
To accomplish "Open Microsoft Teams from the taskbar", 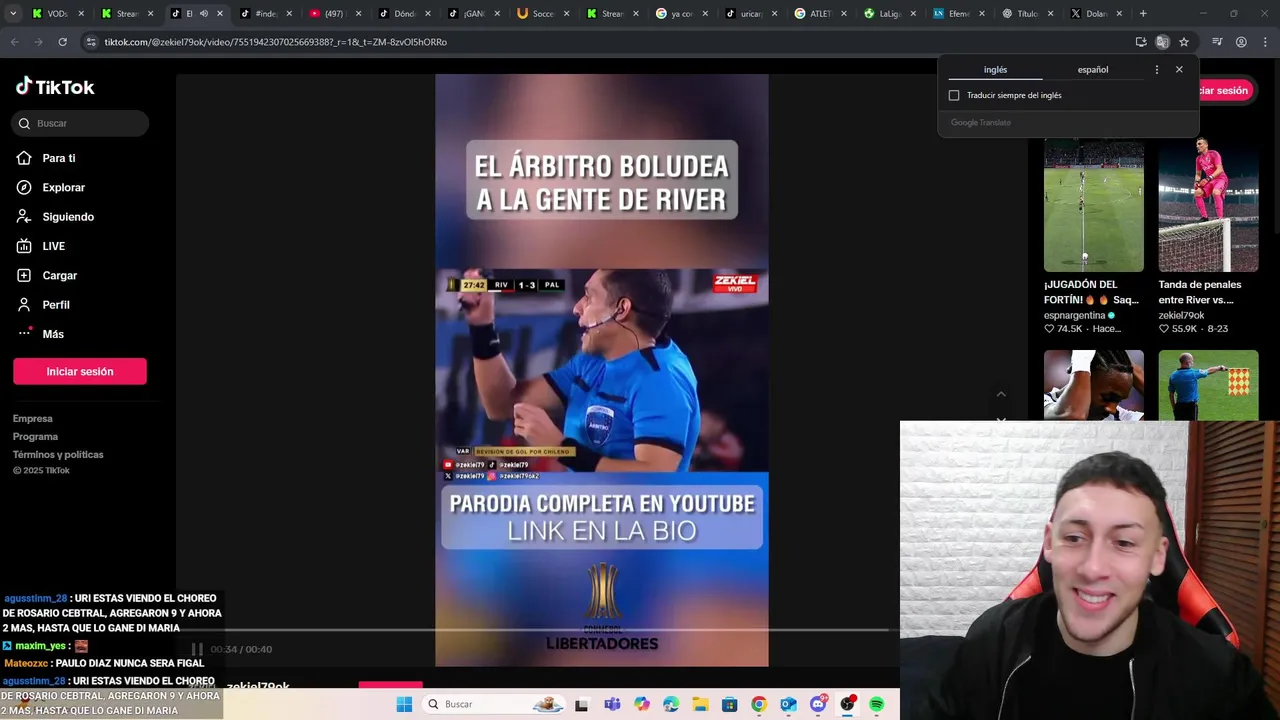I will (x=612, y=704).
